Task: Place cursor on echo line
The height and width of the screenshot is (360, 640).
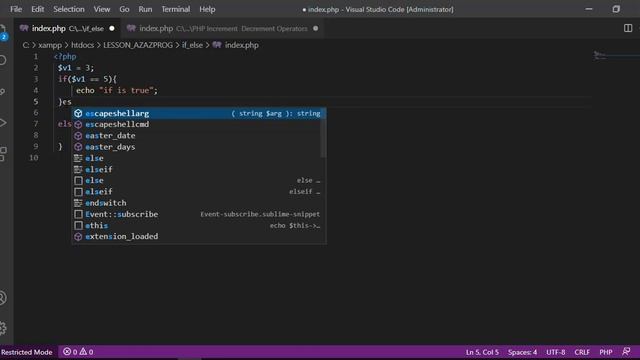Action: pyautogui.click(x=117, y=90)
